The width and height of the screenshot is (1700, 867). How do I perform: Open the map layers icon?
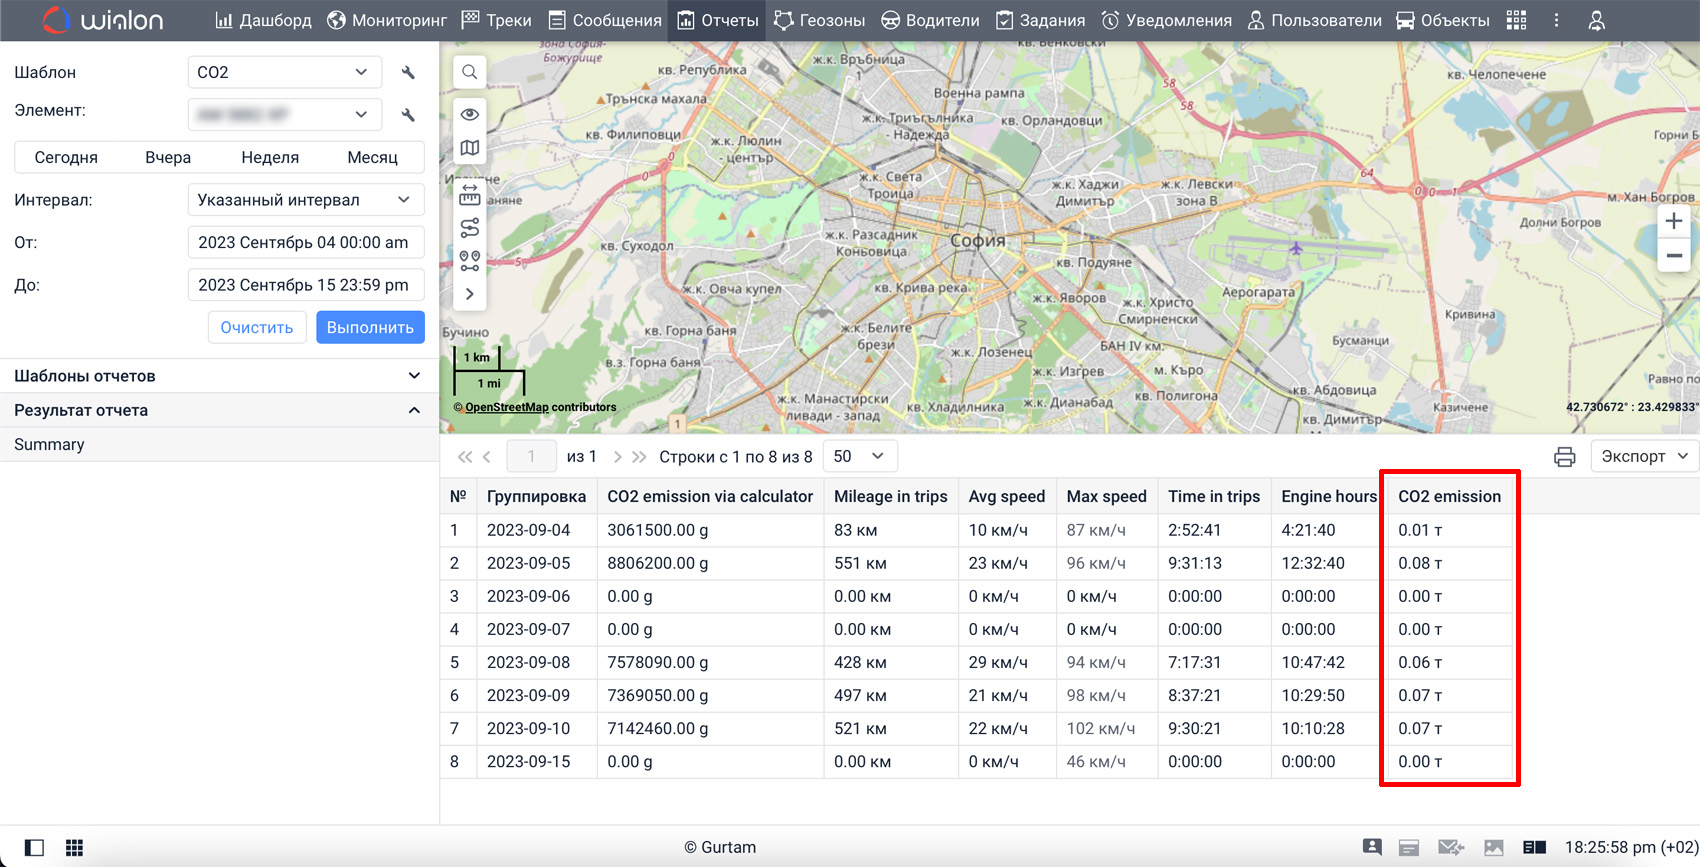(469, 149)
